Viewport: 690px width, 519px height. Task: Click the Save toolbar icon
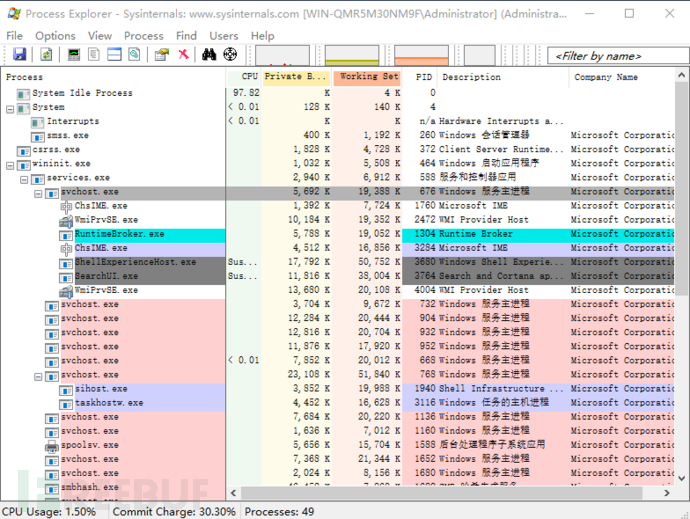tap(19, 55)
